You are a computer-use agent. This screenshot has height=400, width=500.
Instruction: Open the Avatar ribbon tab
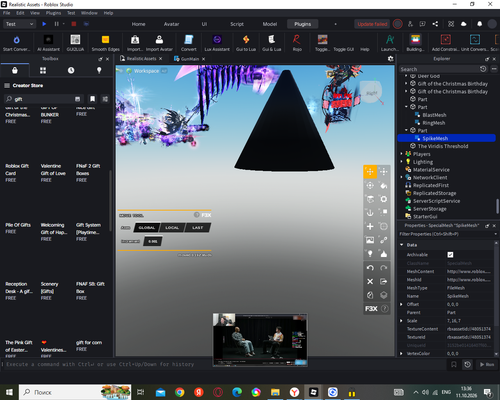click(171, 24)
